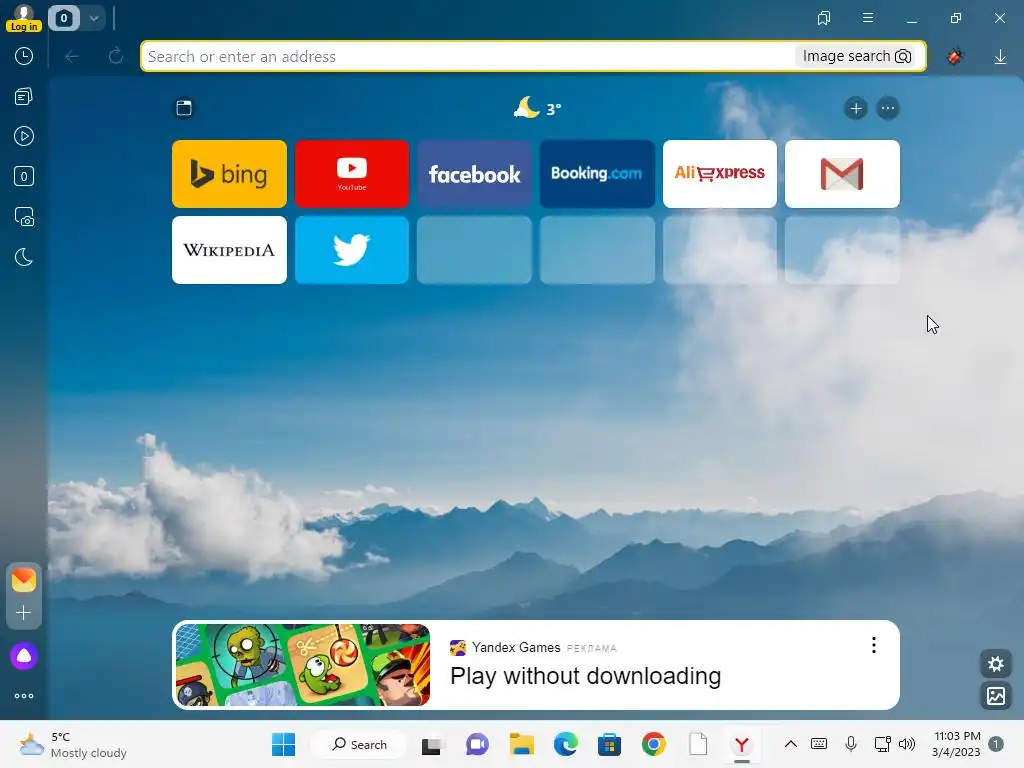
Task: Toggle dark mode moon icon in sidebar
Action: (24, 257)
